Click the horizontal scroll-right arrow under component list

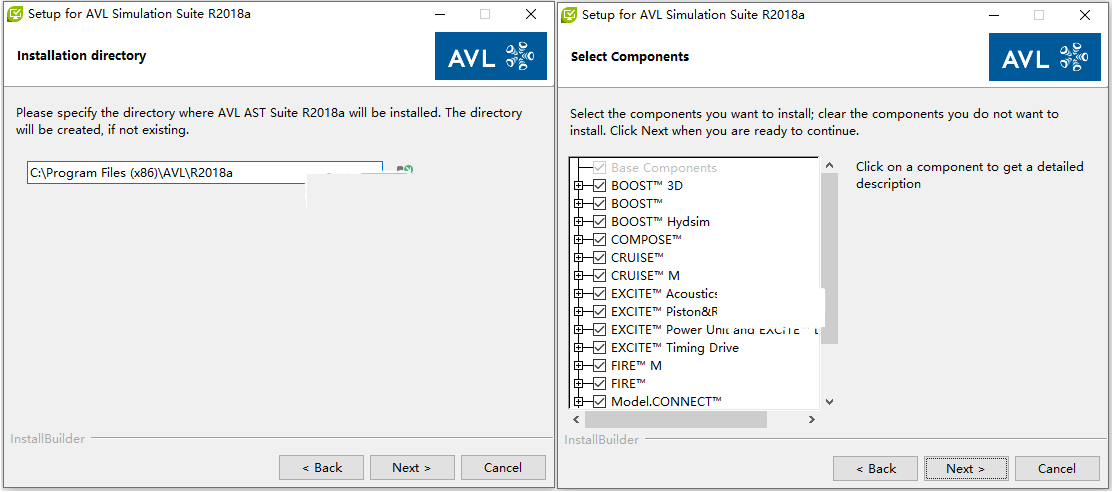click(x=811, y=420)
